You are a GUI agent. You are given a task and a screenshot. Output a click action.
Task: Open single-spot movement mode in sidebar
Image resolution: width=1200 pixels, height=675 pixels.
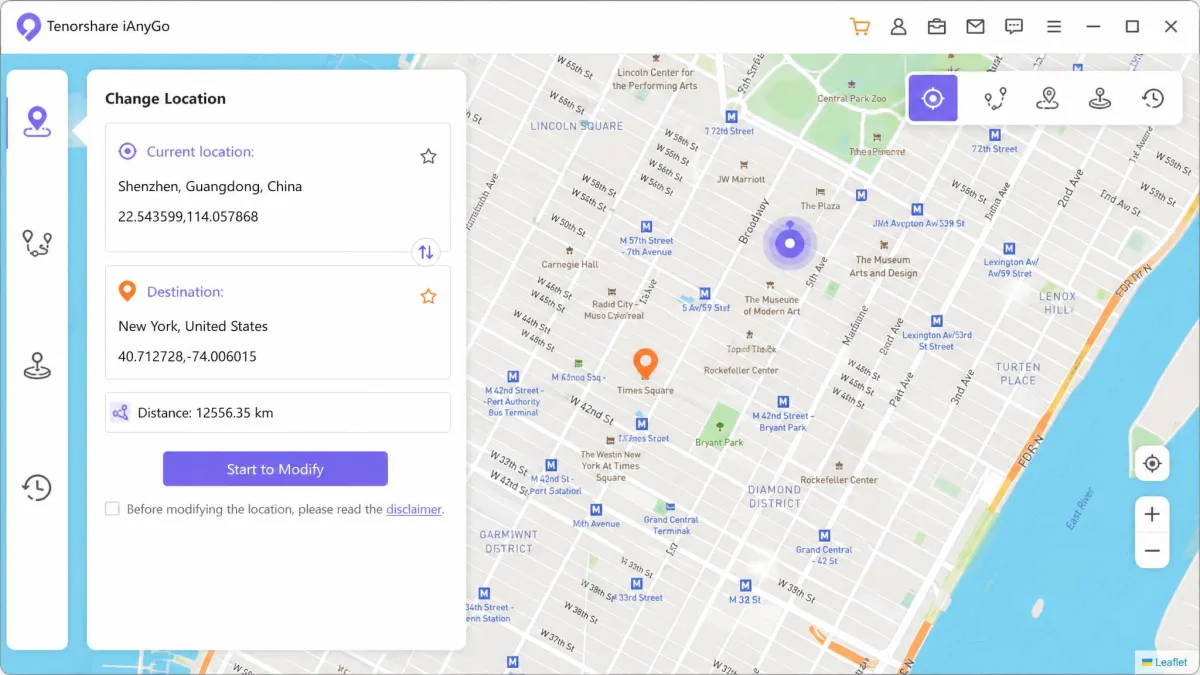[37, 243]
